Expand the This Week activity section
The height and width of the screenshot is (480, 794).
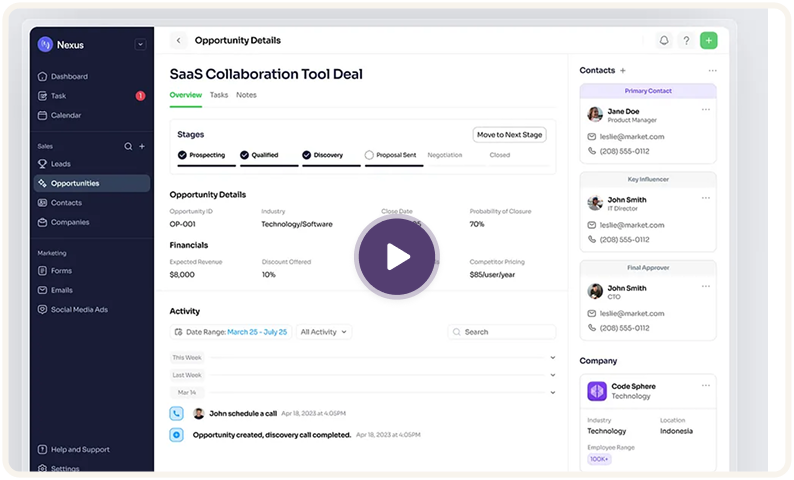point(552,357)
